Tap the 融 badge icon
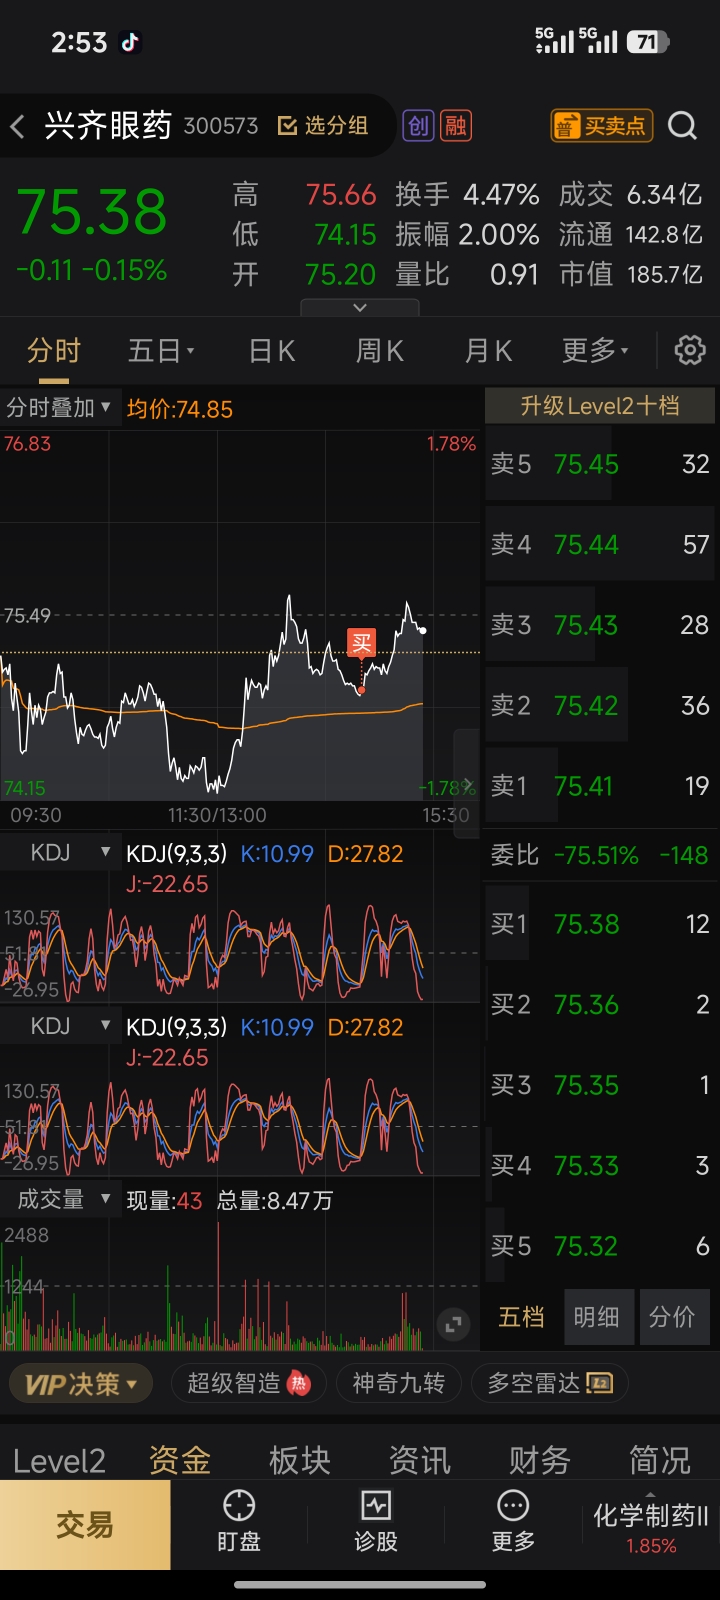This screenshot has width=720, height=1600. 456,126
